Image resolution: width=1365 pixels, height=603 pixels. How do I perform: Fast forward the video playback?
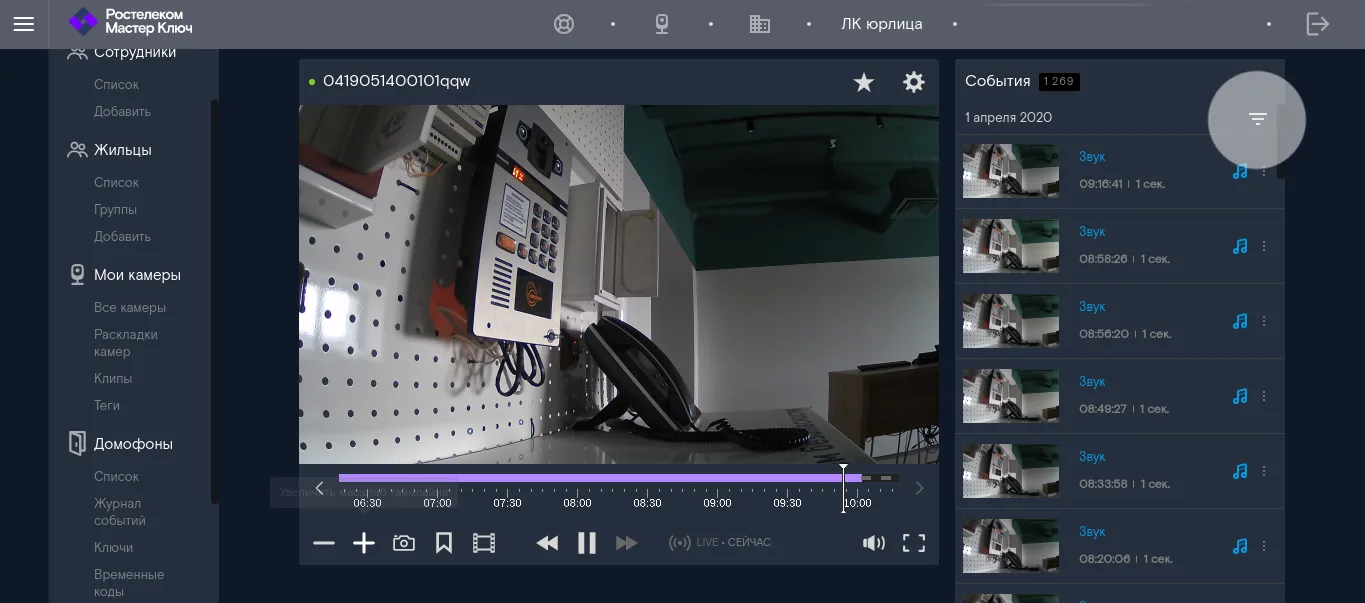click(x=627, y=543)
